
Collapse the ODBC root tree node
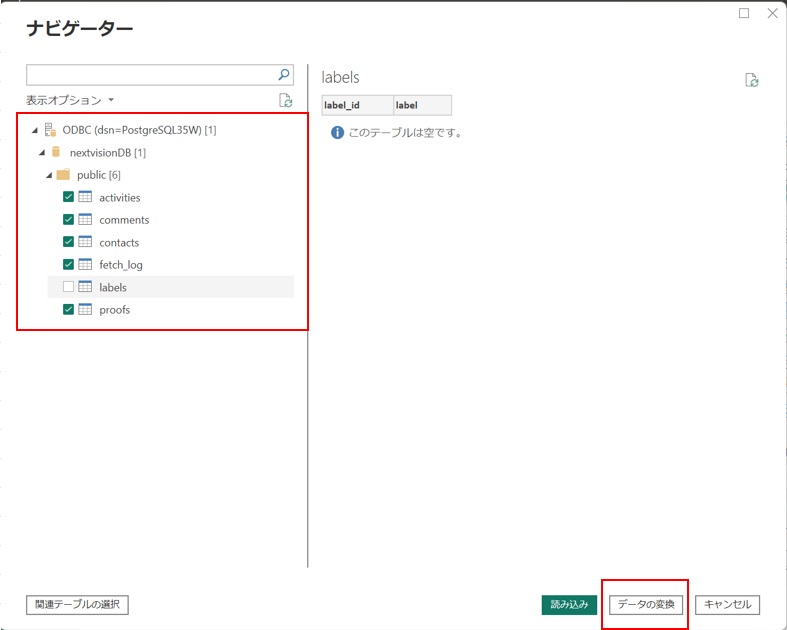point(35,130)
